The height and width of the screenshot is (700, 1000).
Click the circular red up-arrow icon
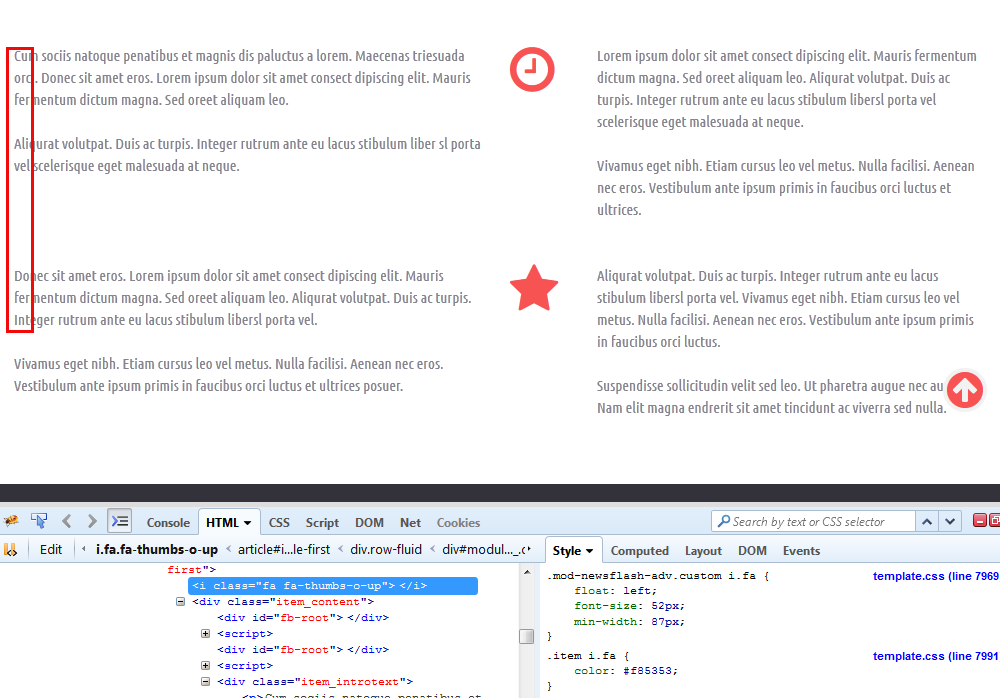pyautogui.click(x=965, y=392)
